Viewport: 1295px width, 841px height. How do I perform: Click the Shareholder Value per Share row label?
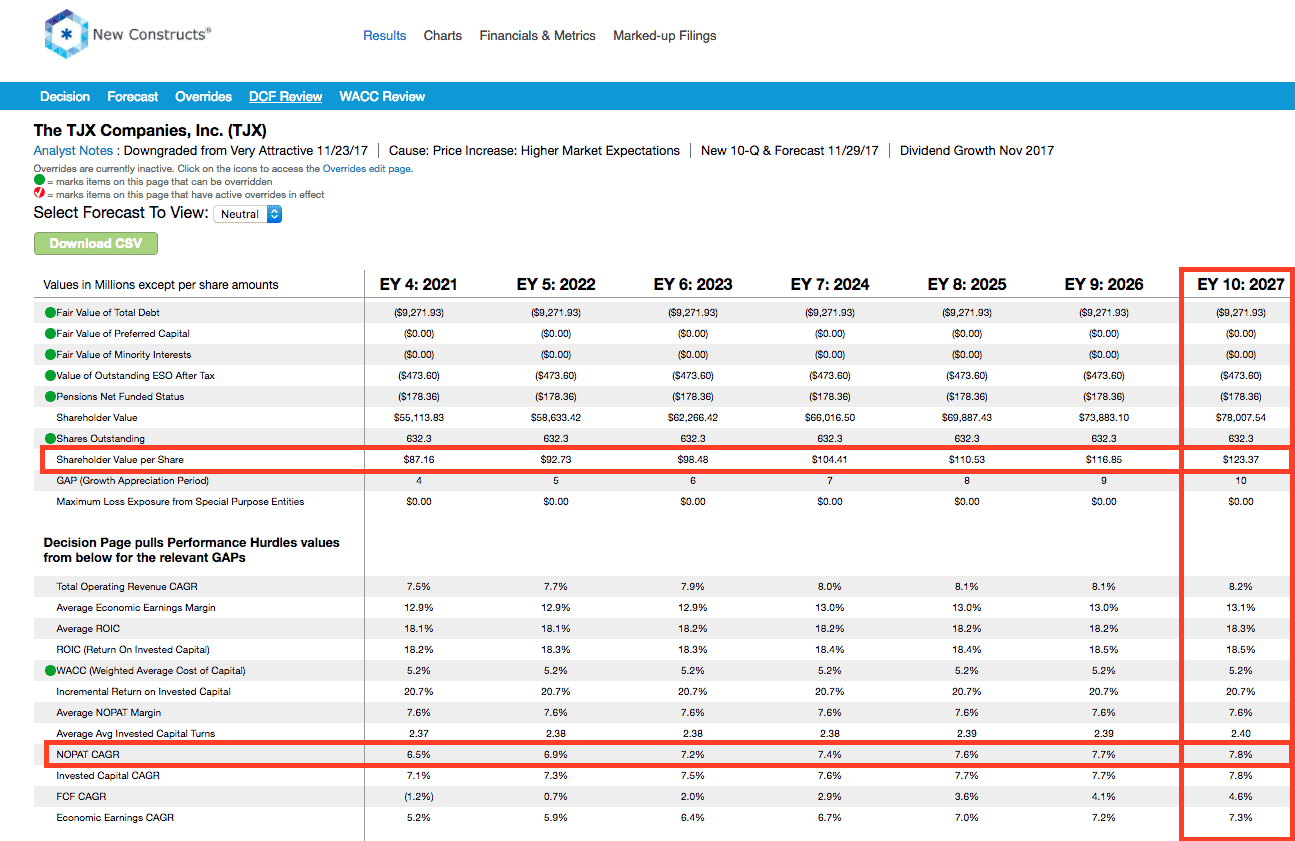click(120, 460)
